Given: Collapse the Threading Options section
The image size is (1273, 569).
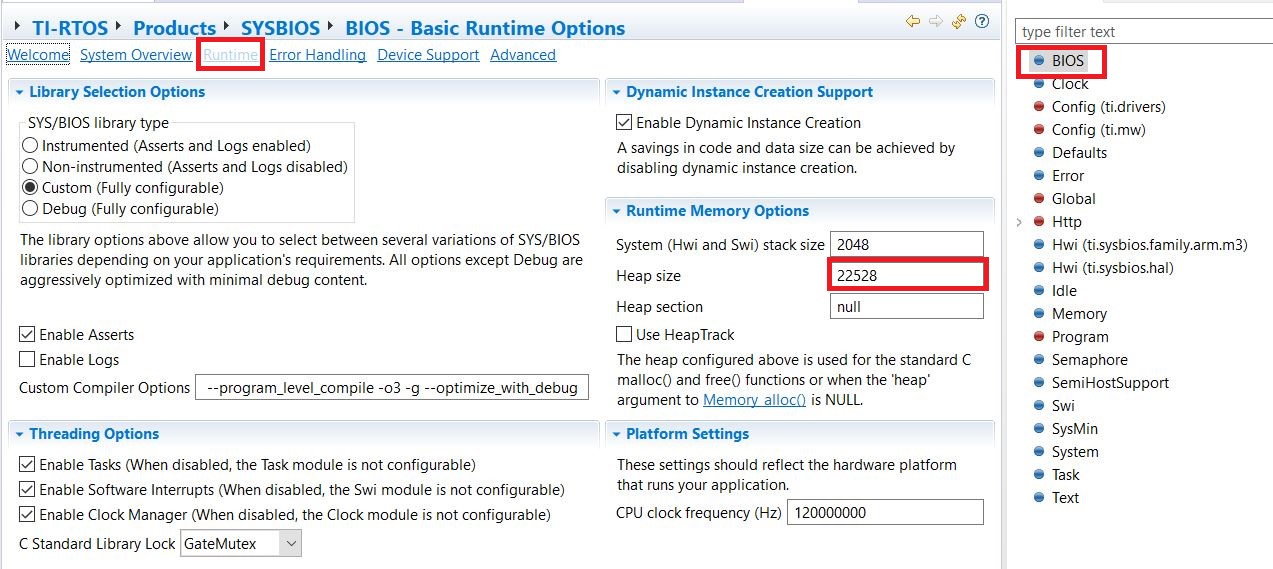Looking at the screenshot, I should (x=19, y=434).
